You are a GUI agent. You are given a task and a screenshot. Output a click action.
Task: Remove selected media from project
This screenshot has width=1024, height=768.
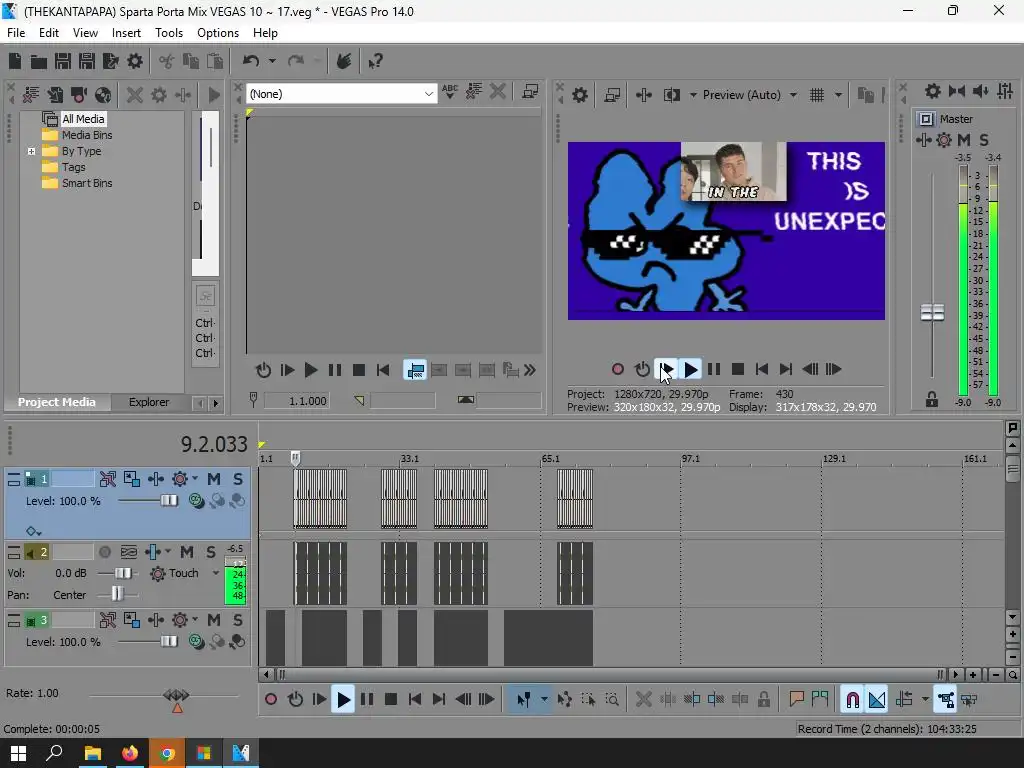coord(135,95)
